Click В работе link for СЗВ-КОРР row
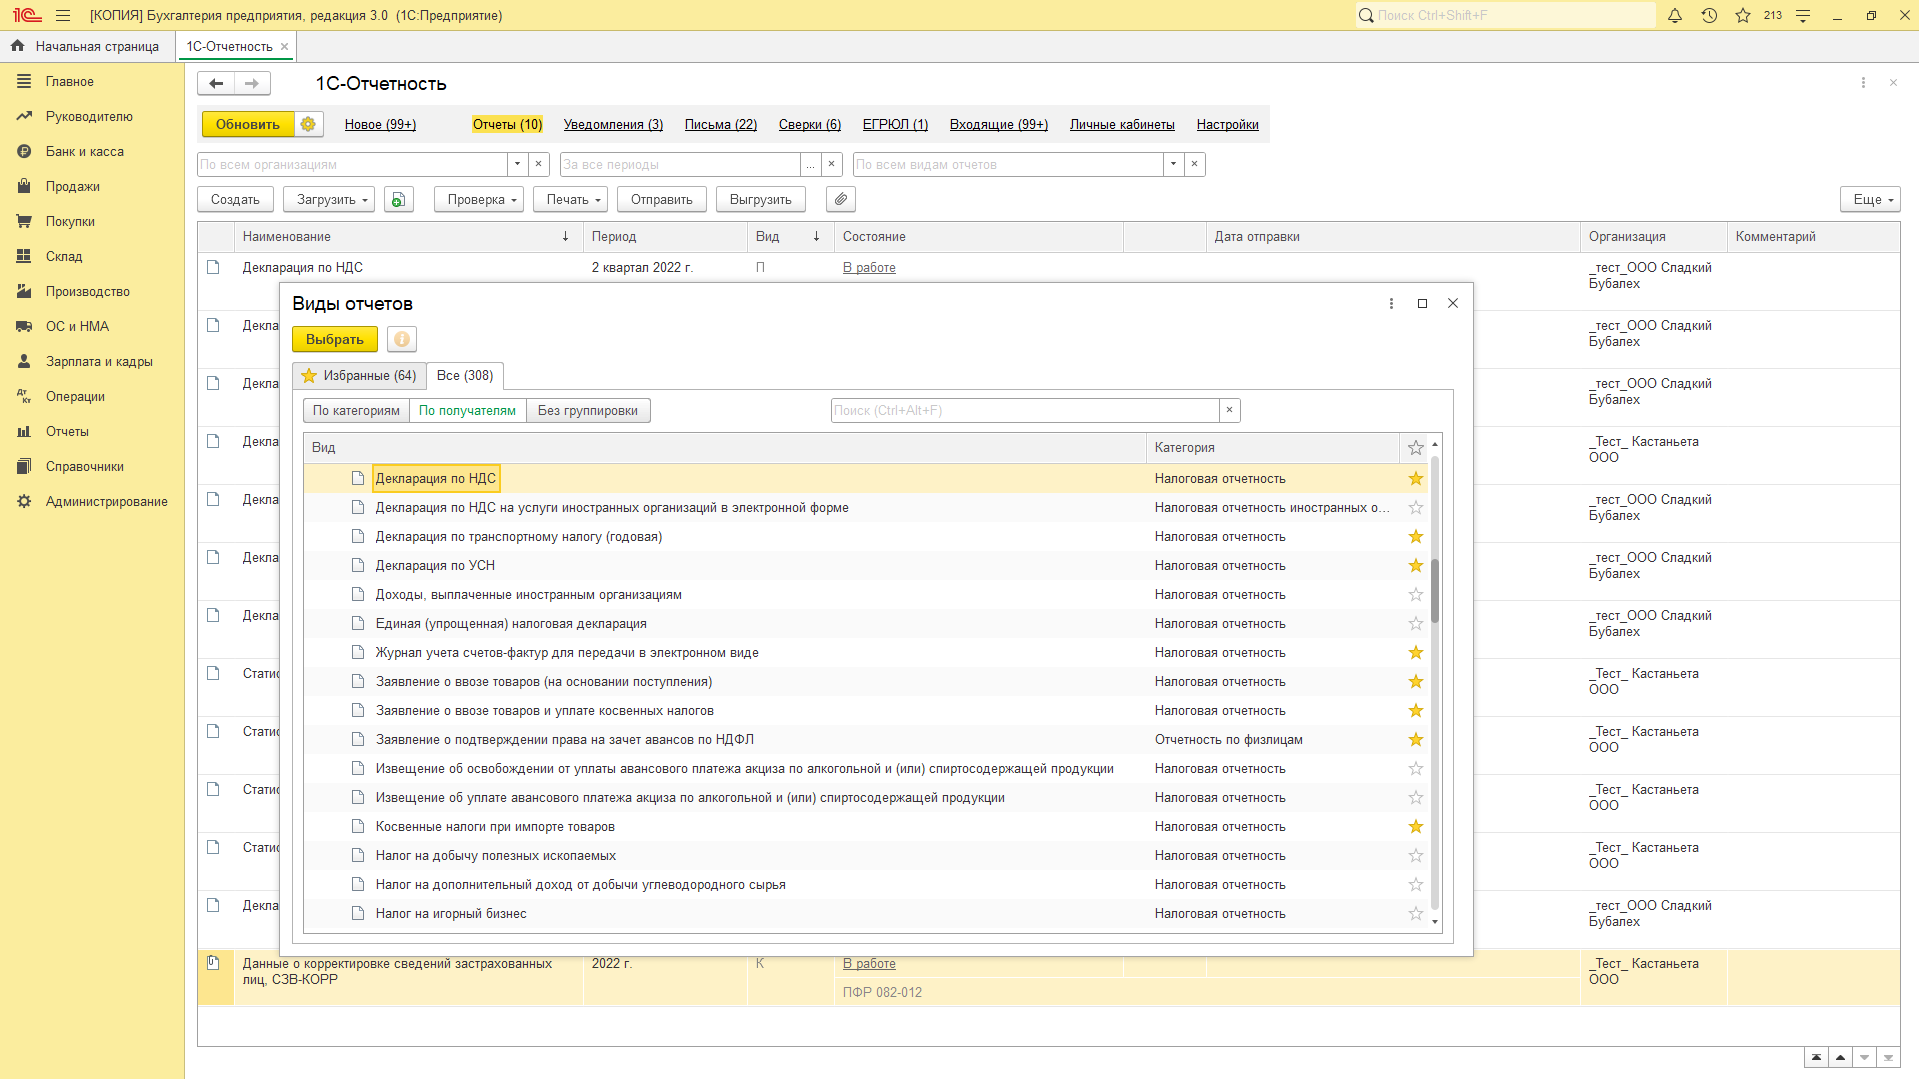1919x1079 pixels. 869,963
